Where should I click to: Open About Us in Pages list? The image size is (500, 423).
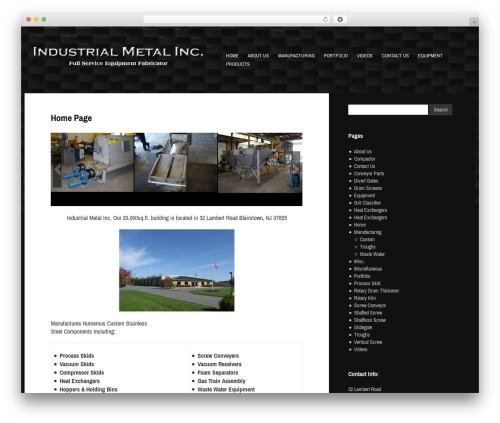(x=363, y=152)
